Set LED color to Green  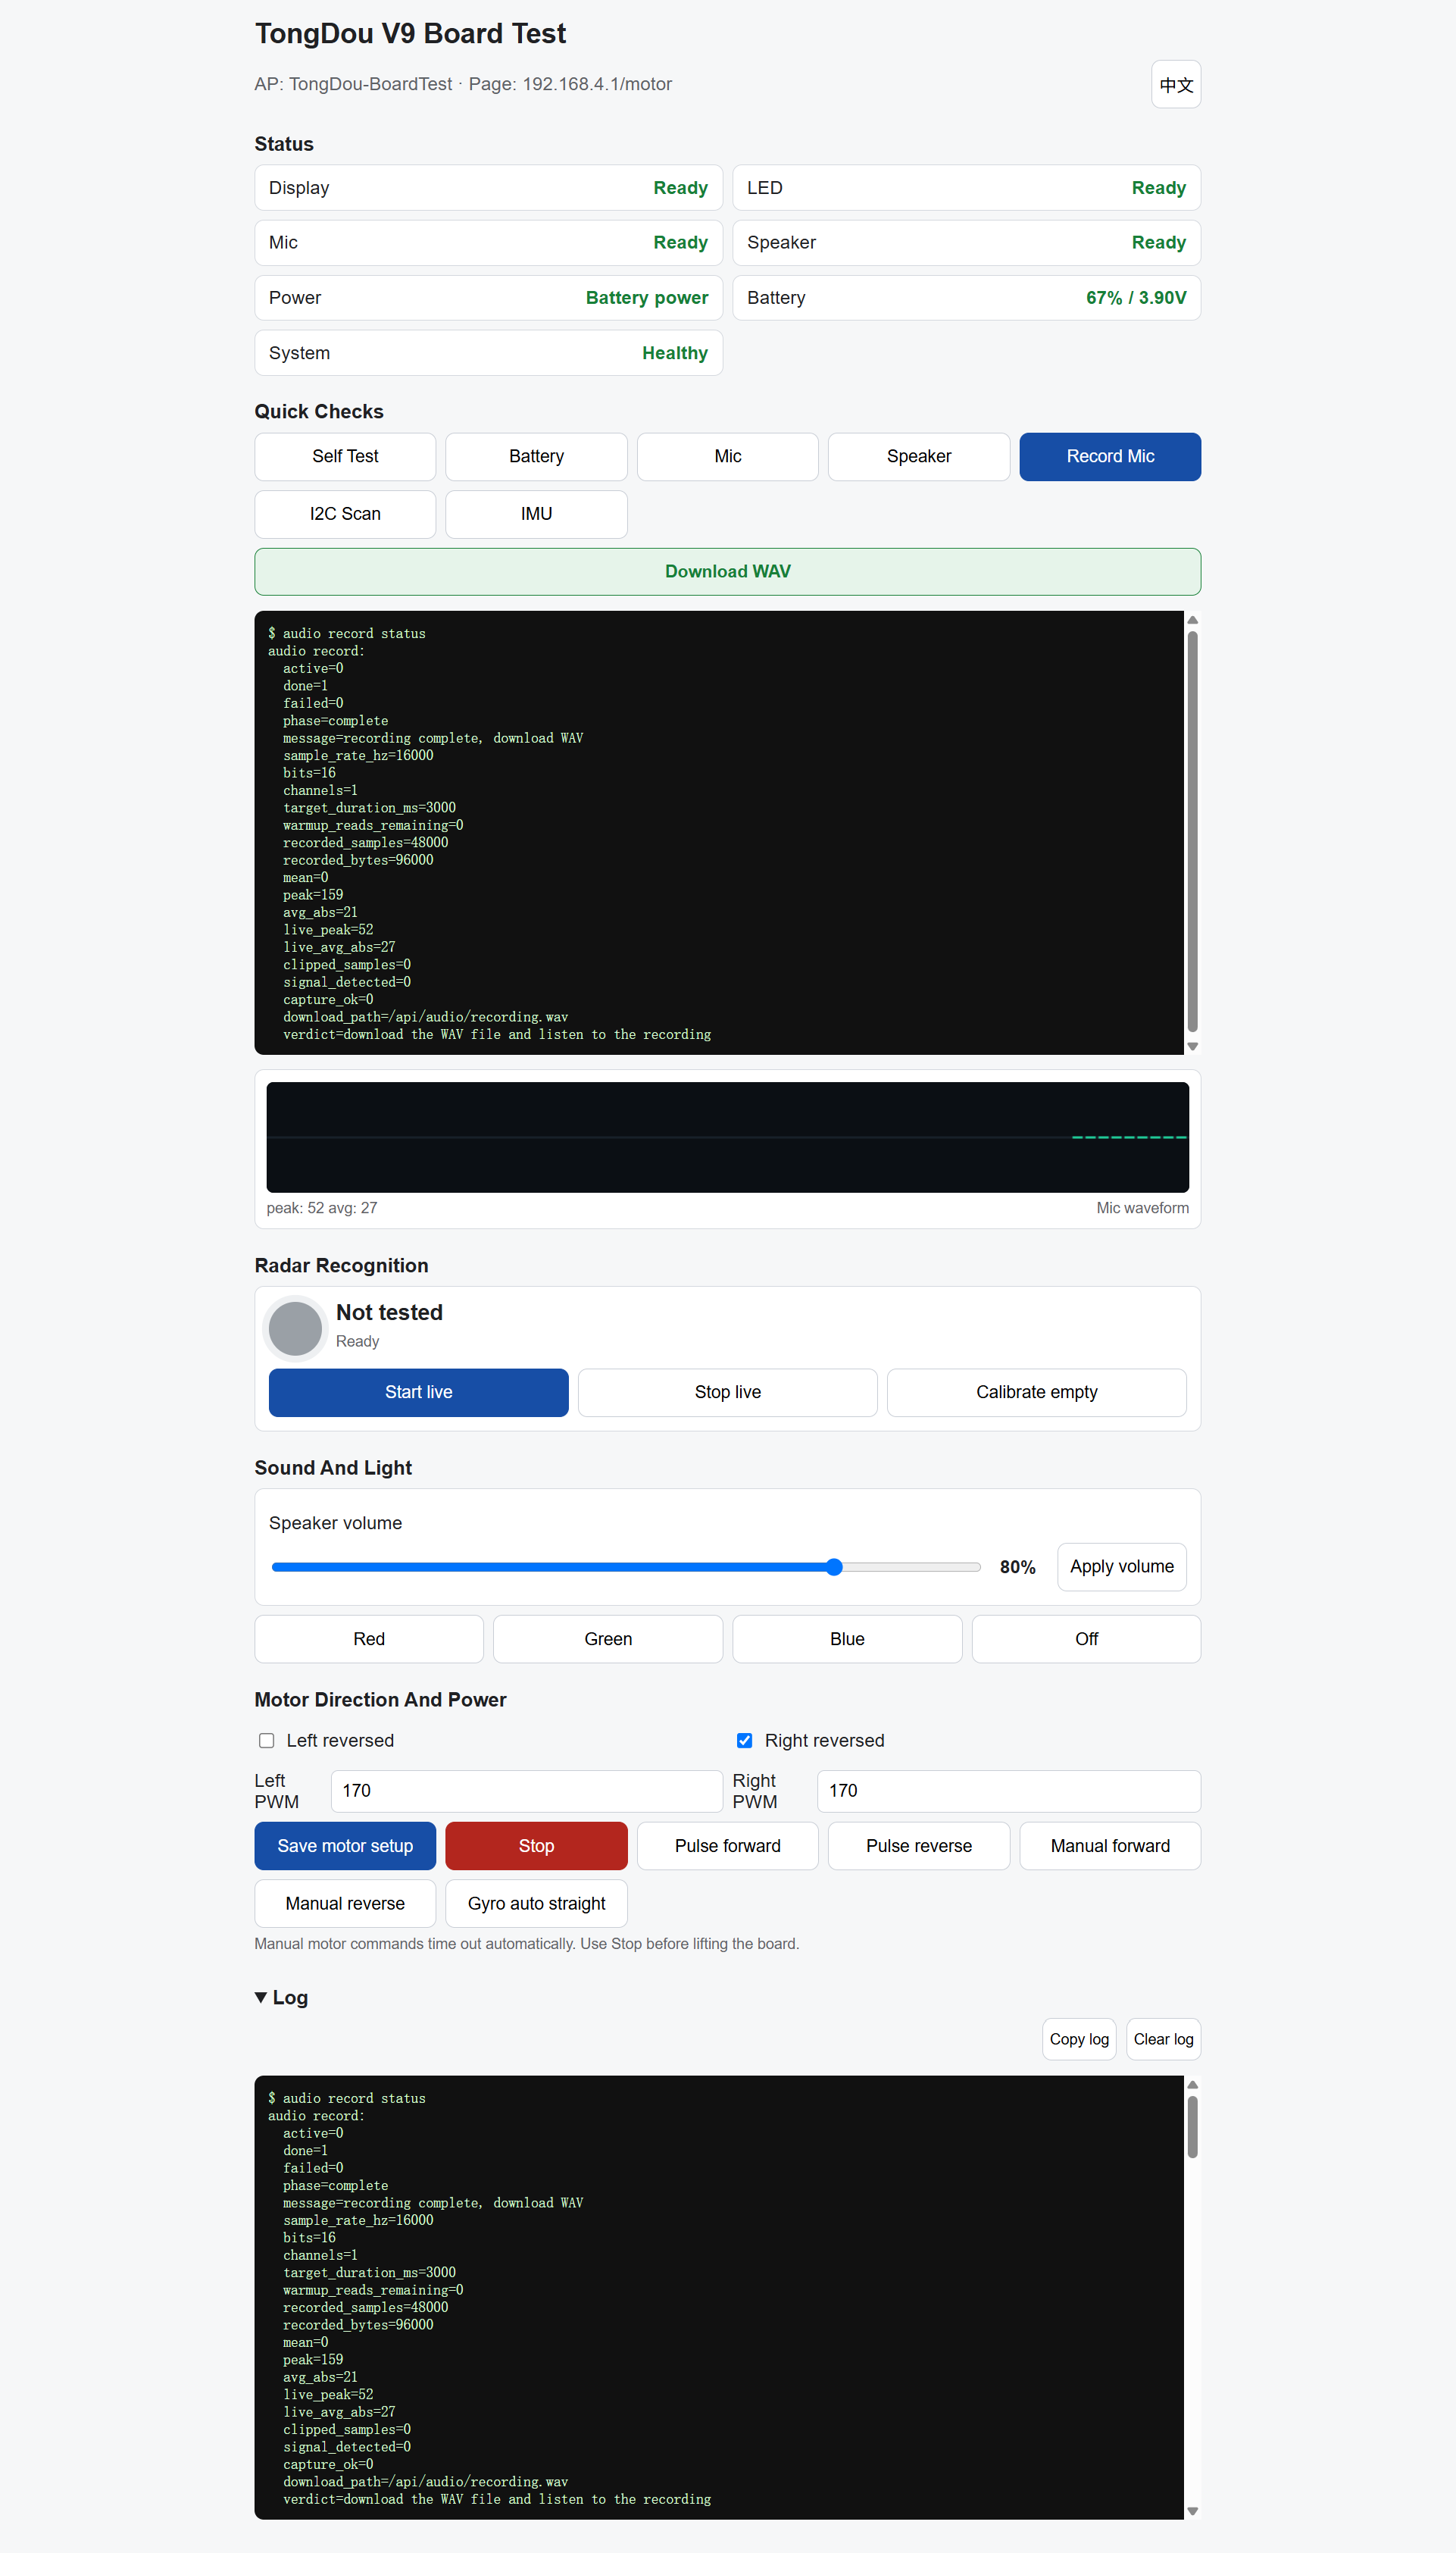point(607,1639)
